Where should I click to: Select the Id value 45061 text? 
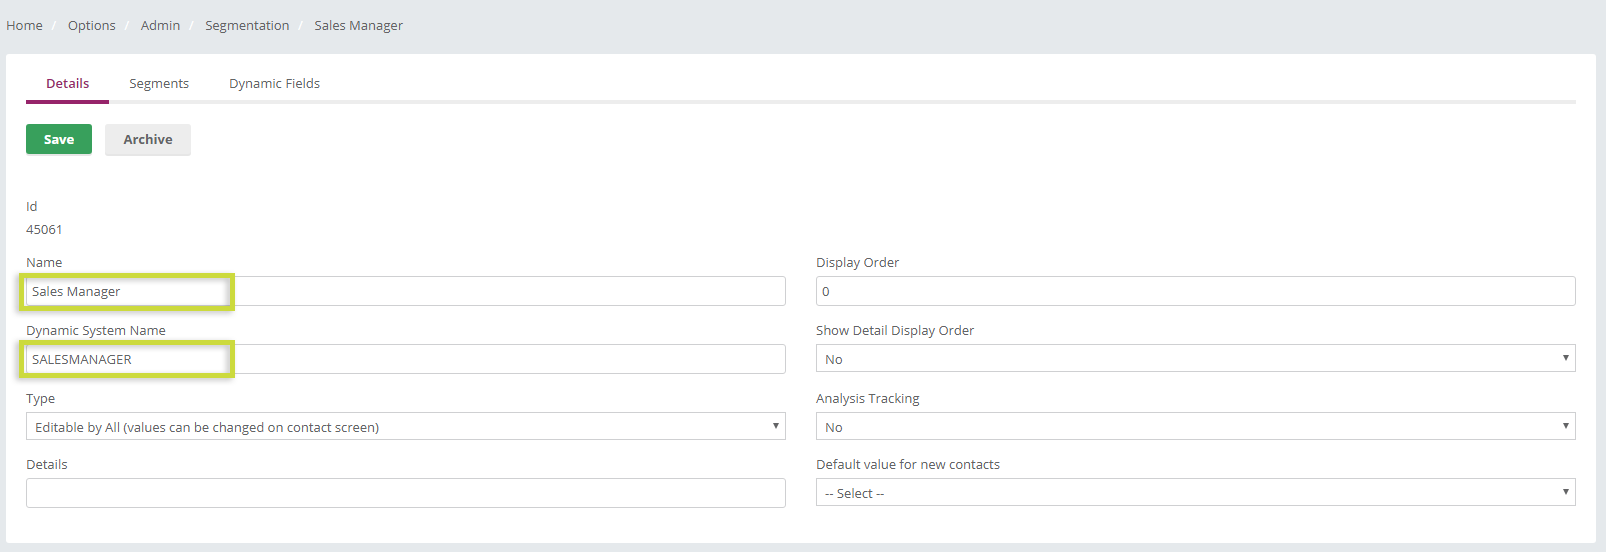44,229
